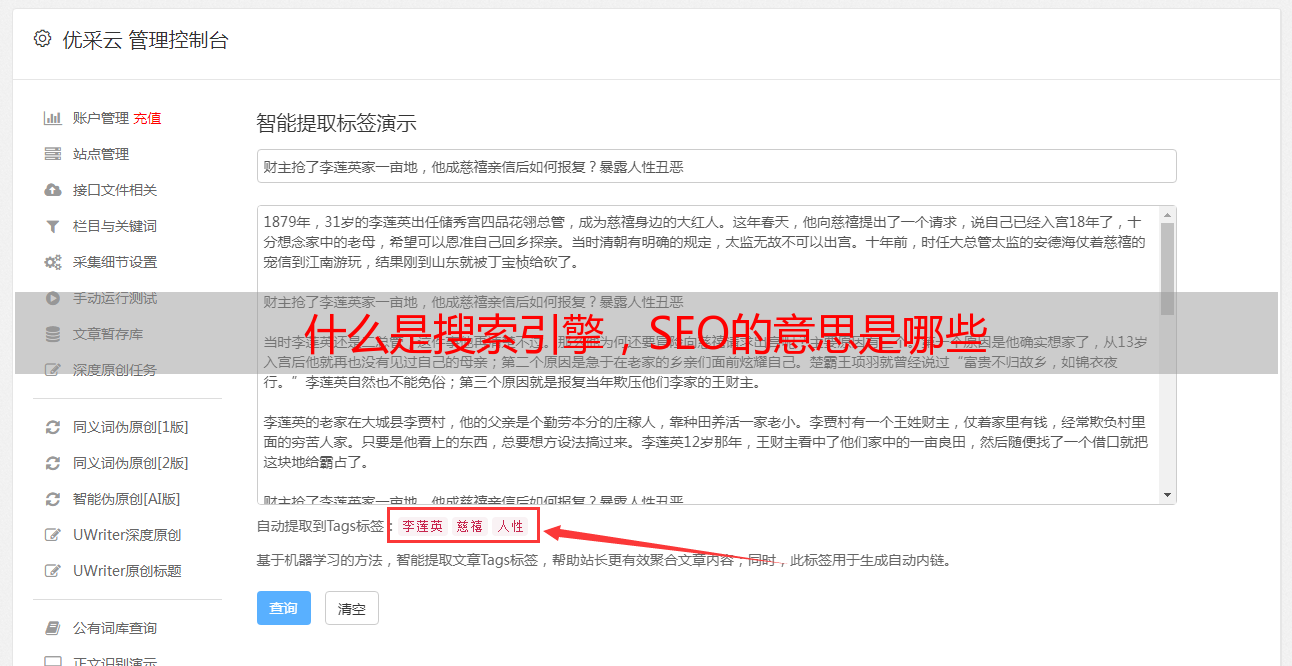Click the server icon for 站点管理

[52, 154]
